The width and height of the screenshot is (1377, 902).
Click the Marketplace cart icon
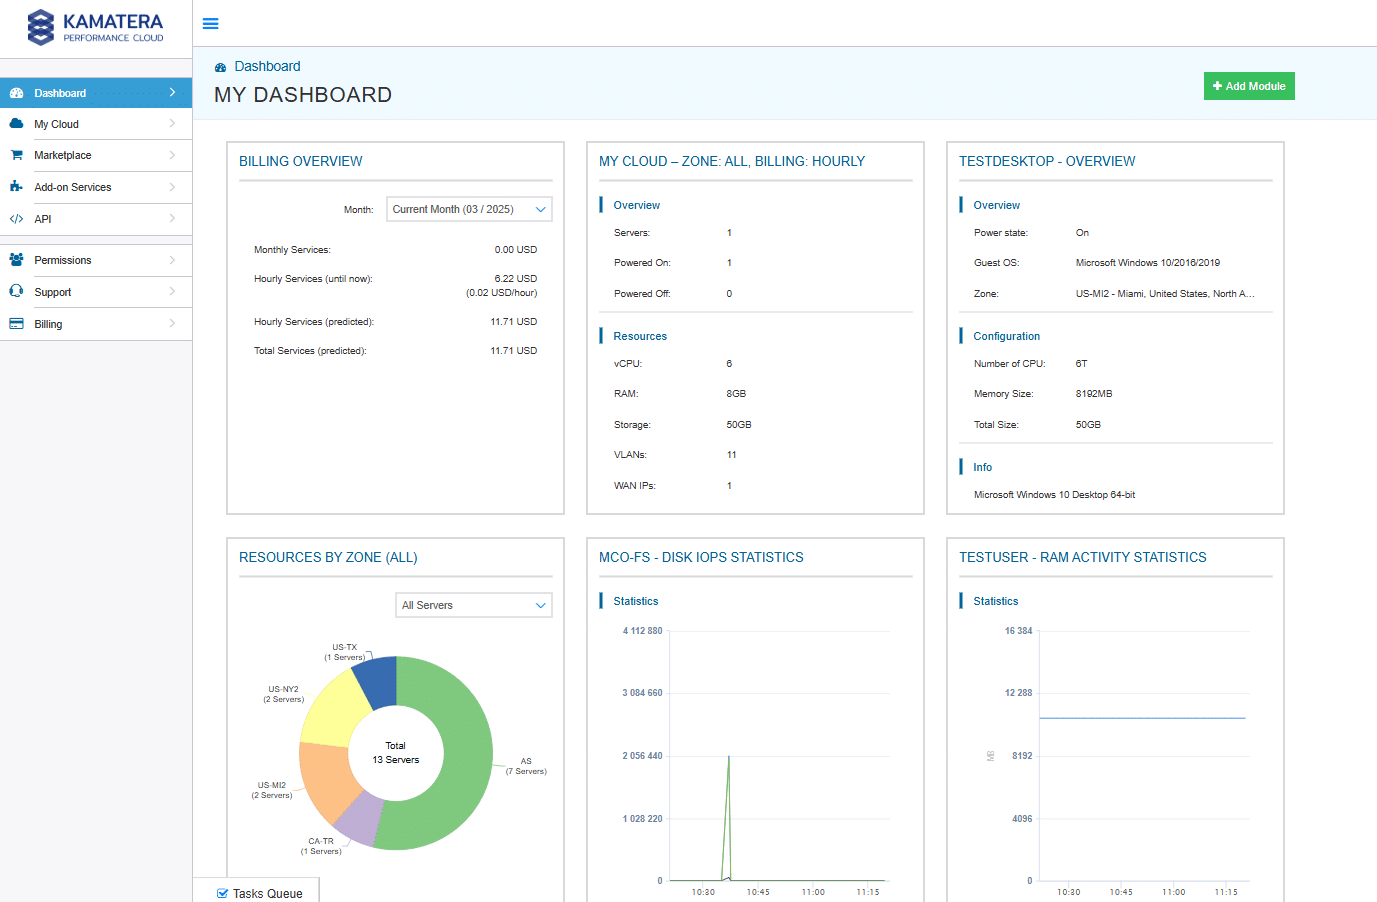tap(16, 155)
